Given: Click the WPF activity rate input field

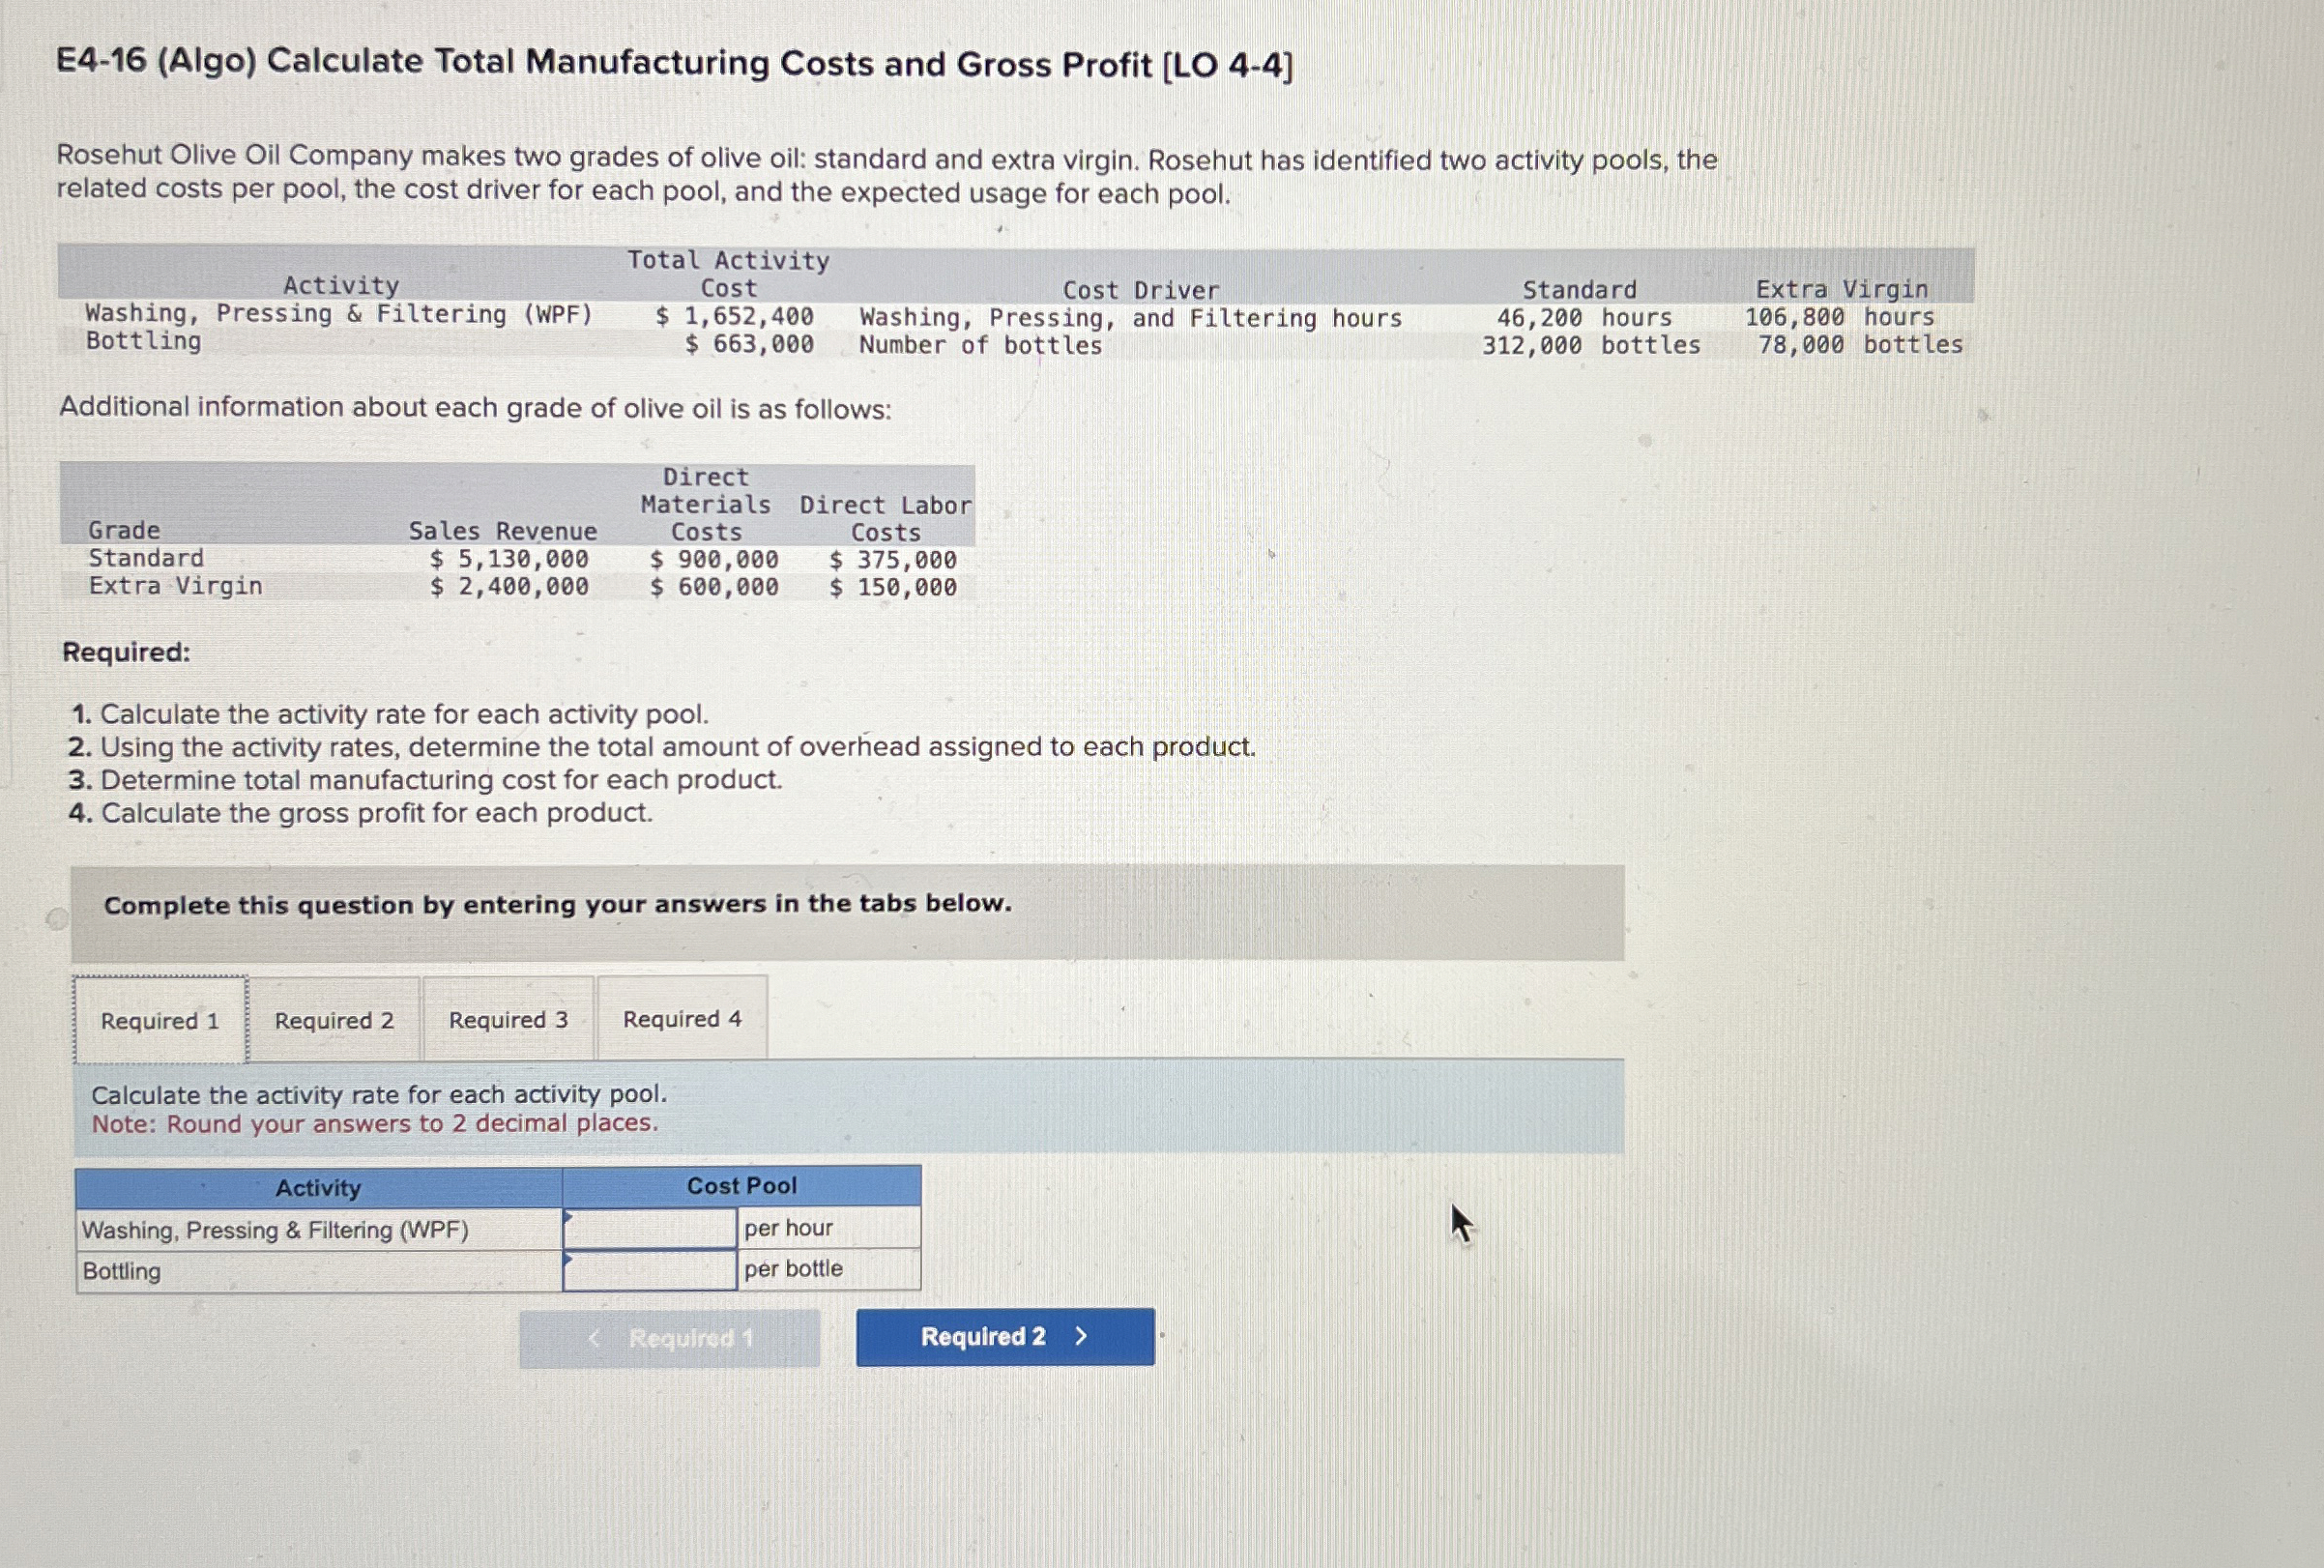Looking at the screenshot, I should [650, 1228].
